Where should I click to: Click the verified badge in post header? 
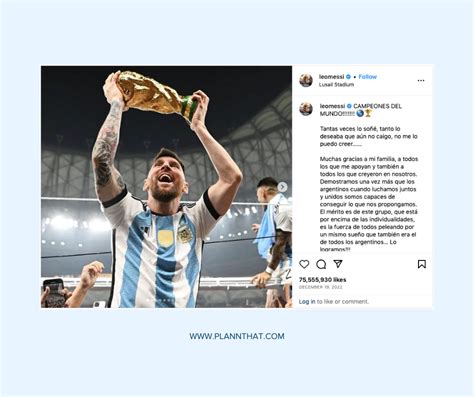pyautogui.click(x=348, y=77)
